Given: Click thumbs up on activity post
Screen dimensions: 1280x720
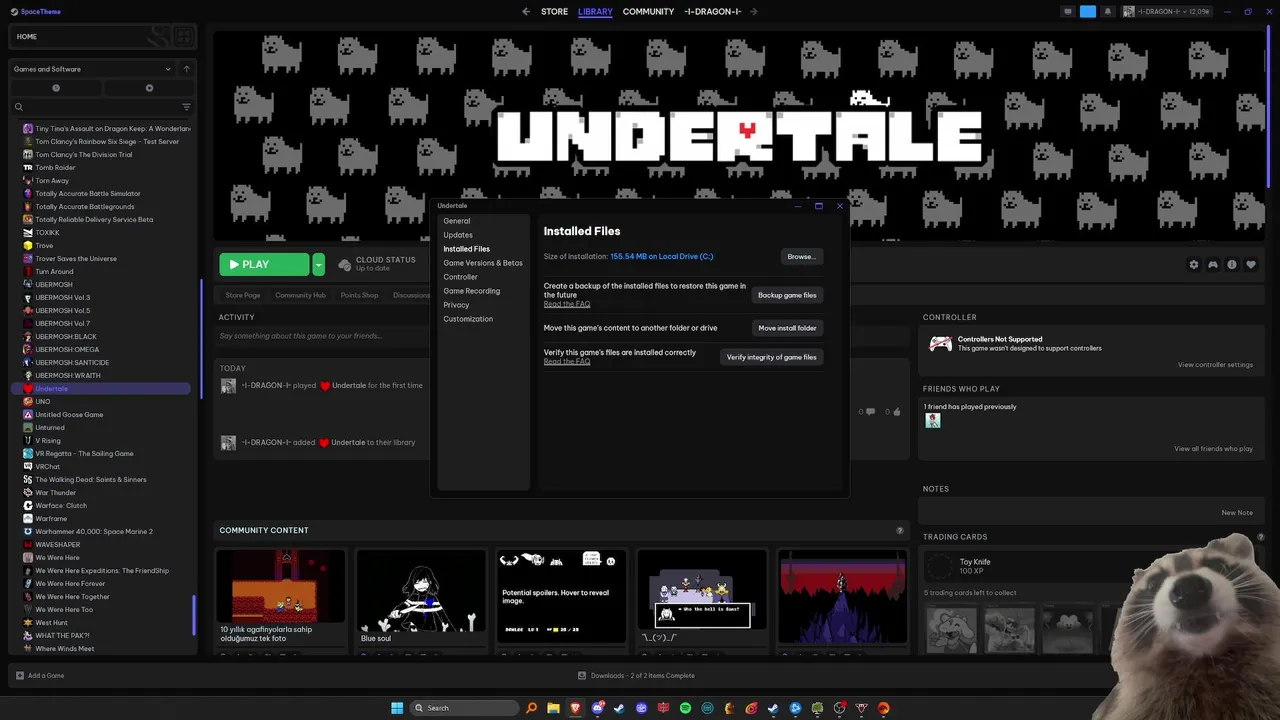Looking at the screenshot, I should click(896, 412).
